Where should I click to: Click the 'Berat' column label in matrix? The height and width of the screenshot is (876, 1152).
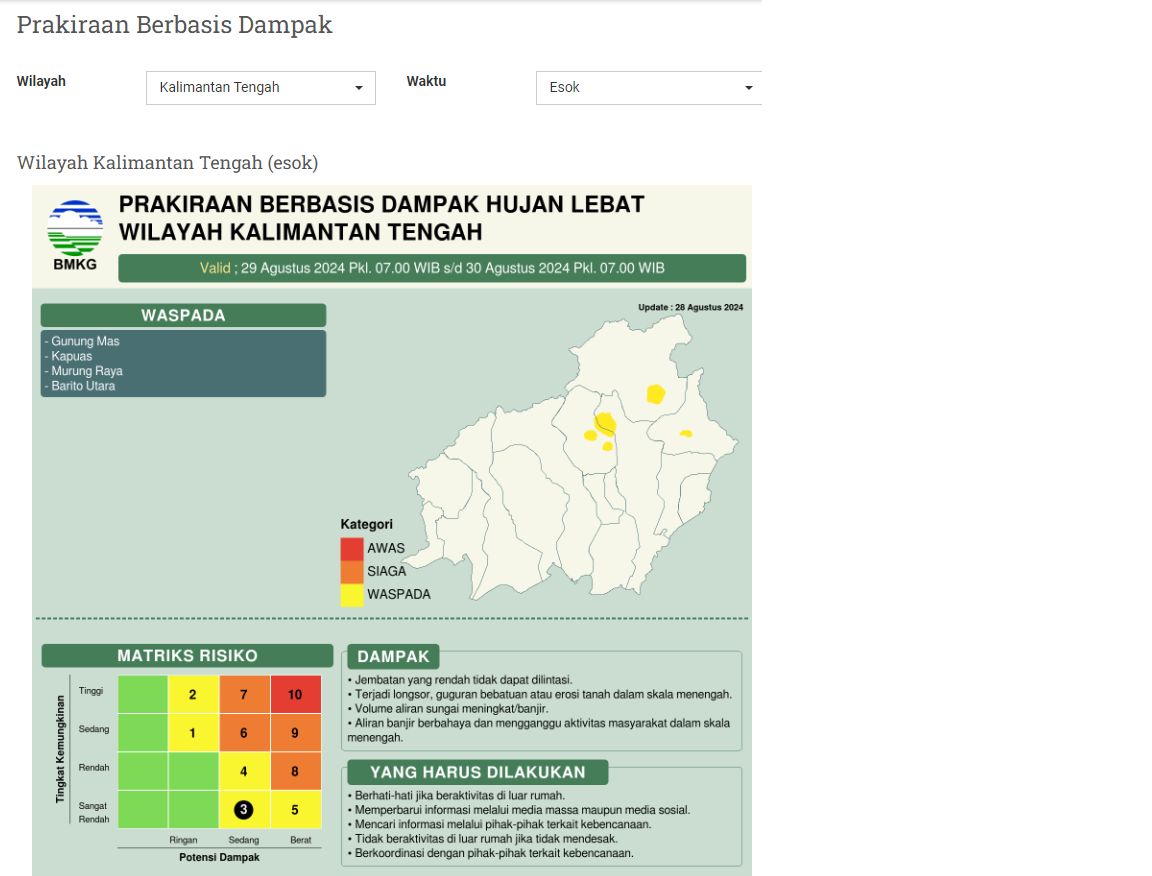[300, 840]
